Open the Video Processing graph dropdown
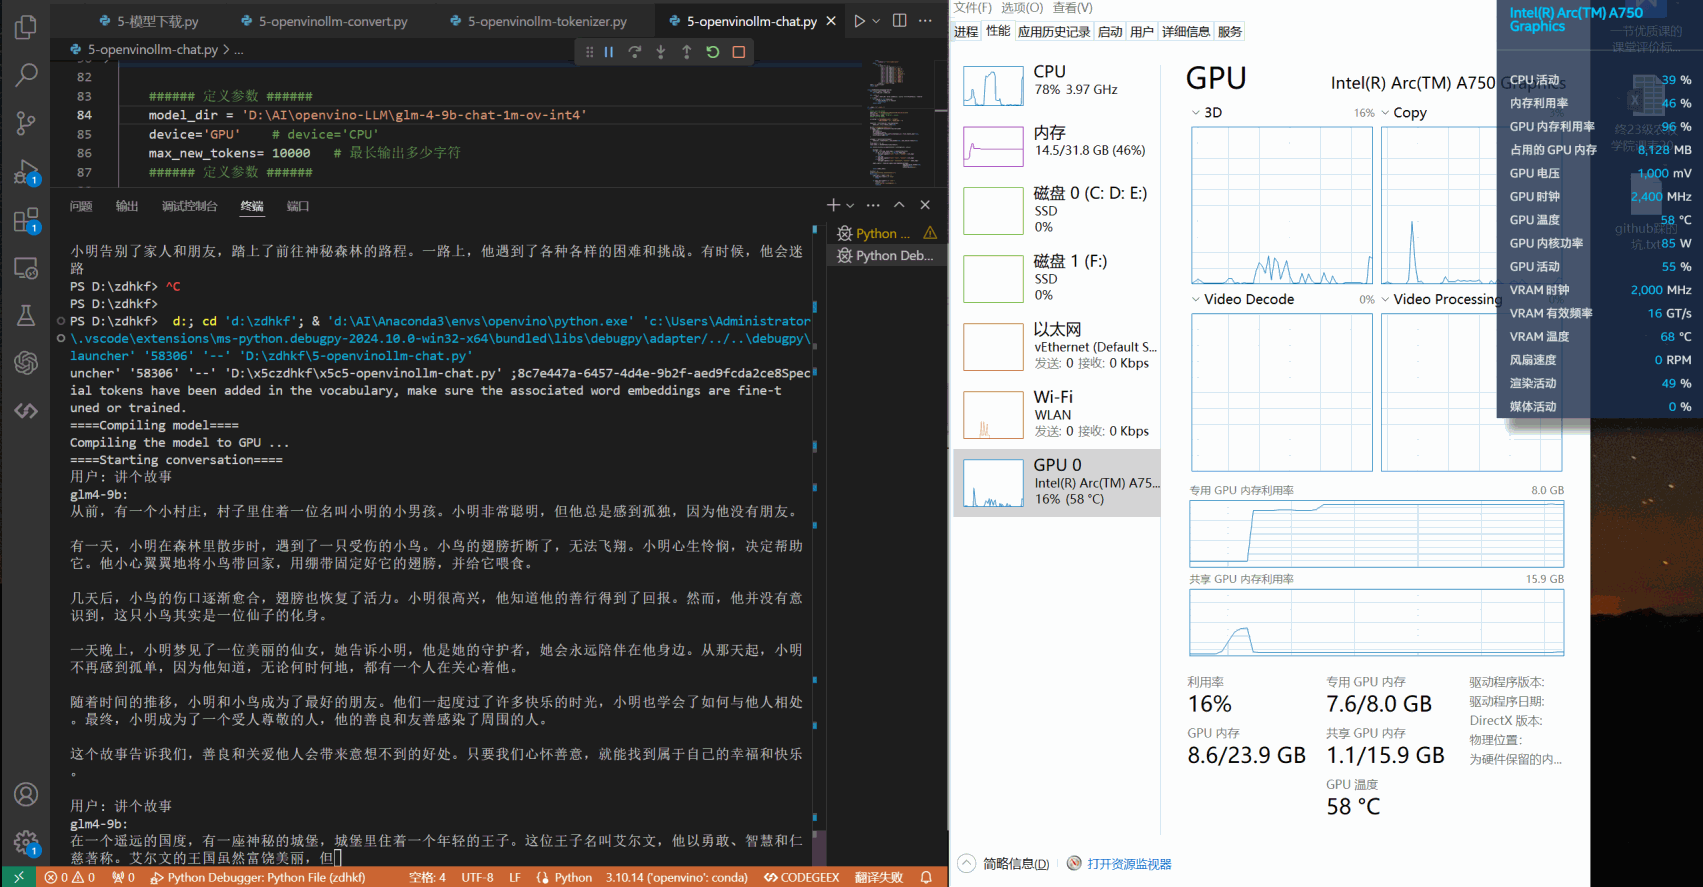 (x=1385, y=299)
